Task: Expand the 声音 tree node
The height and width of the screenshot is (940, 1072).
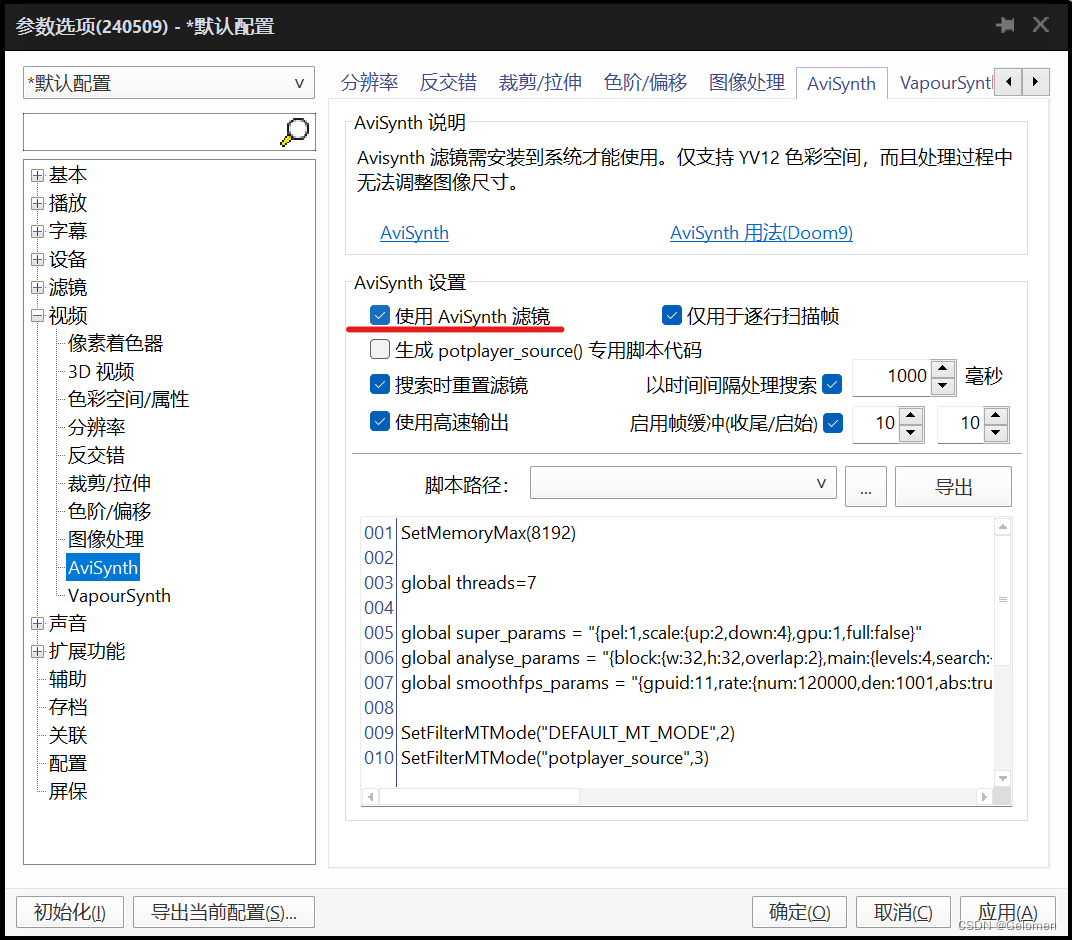Action: pyautogui.click(x=37, y=624)
